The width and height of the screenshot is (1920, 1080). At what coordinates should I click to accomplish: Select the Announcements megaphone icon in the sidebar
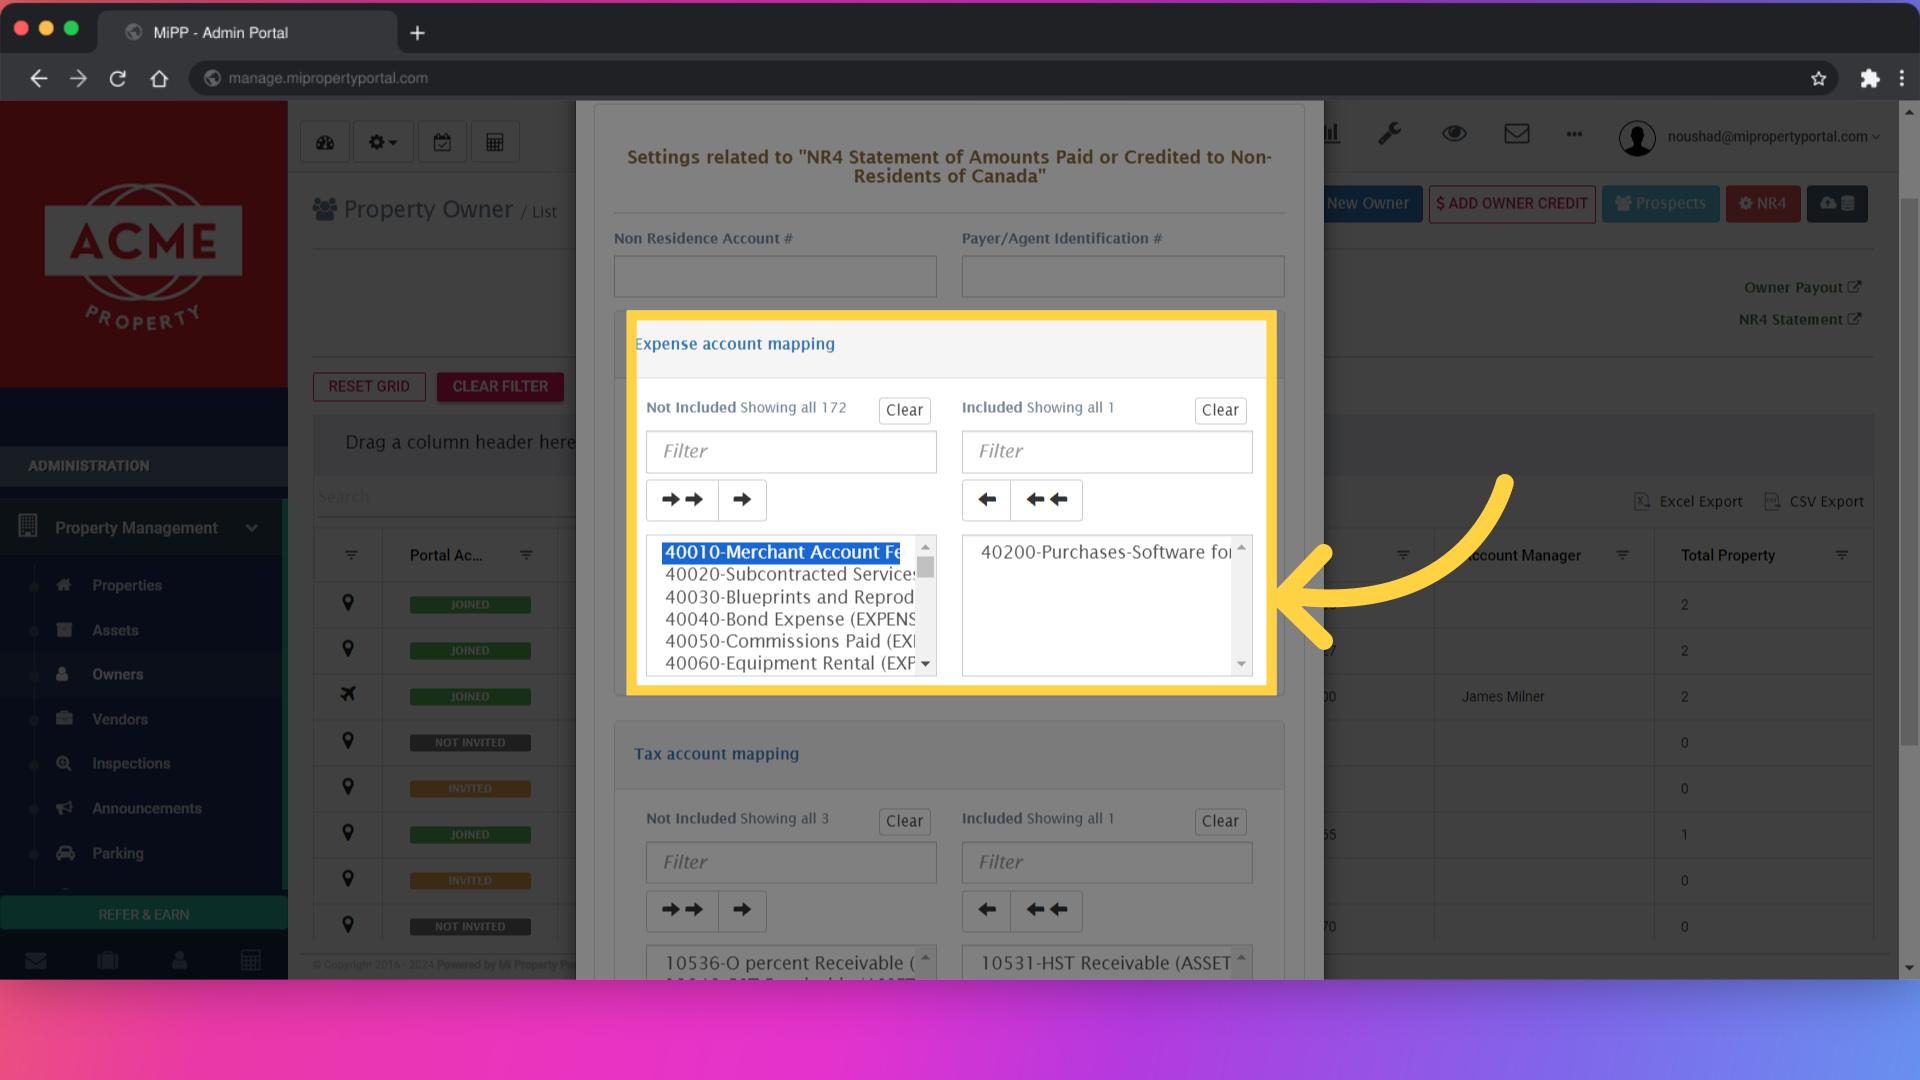click(64, 808)
